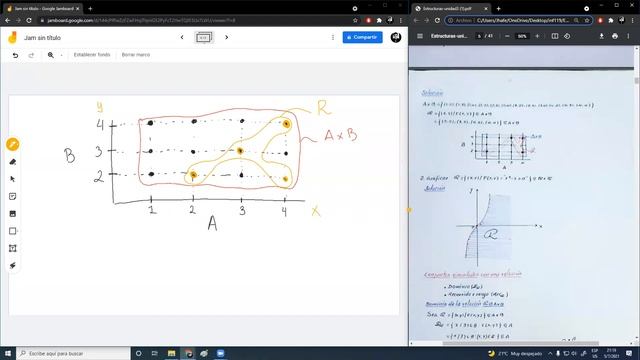Open Zoom app from taskbar

[220, 353]
